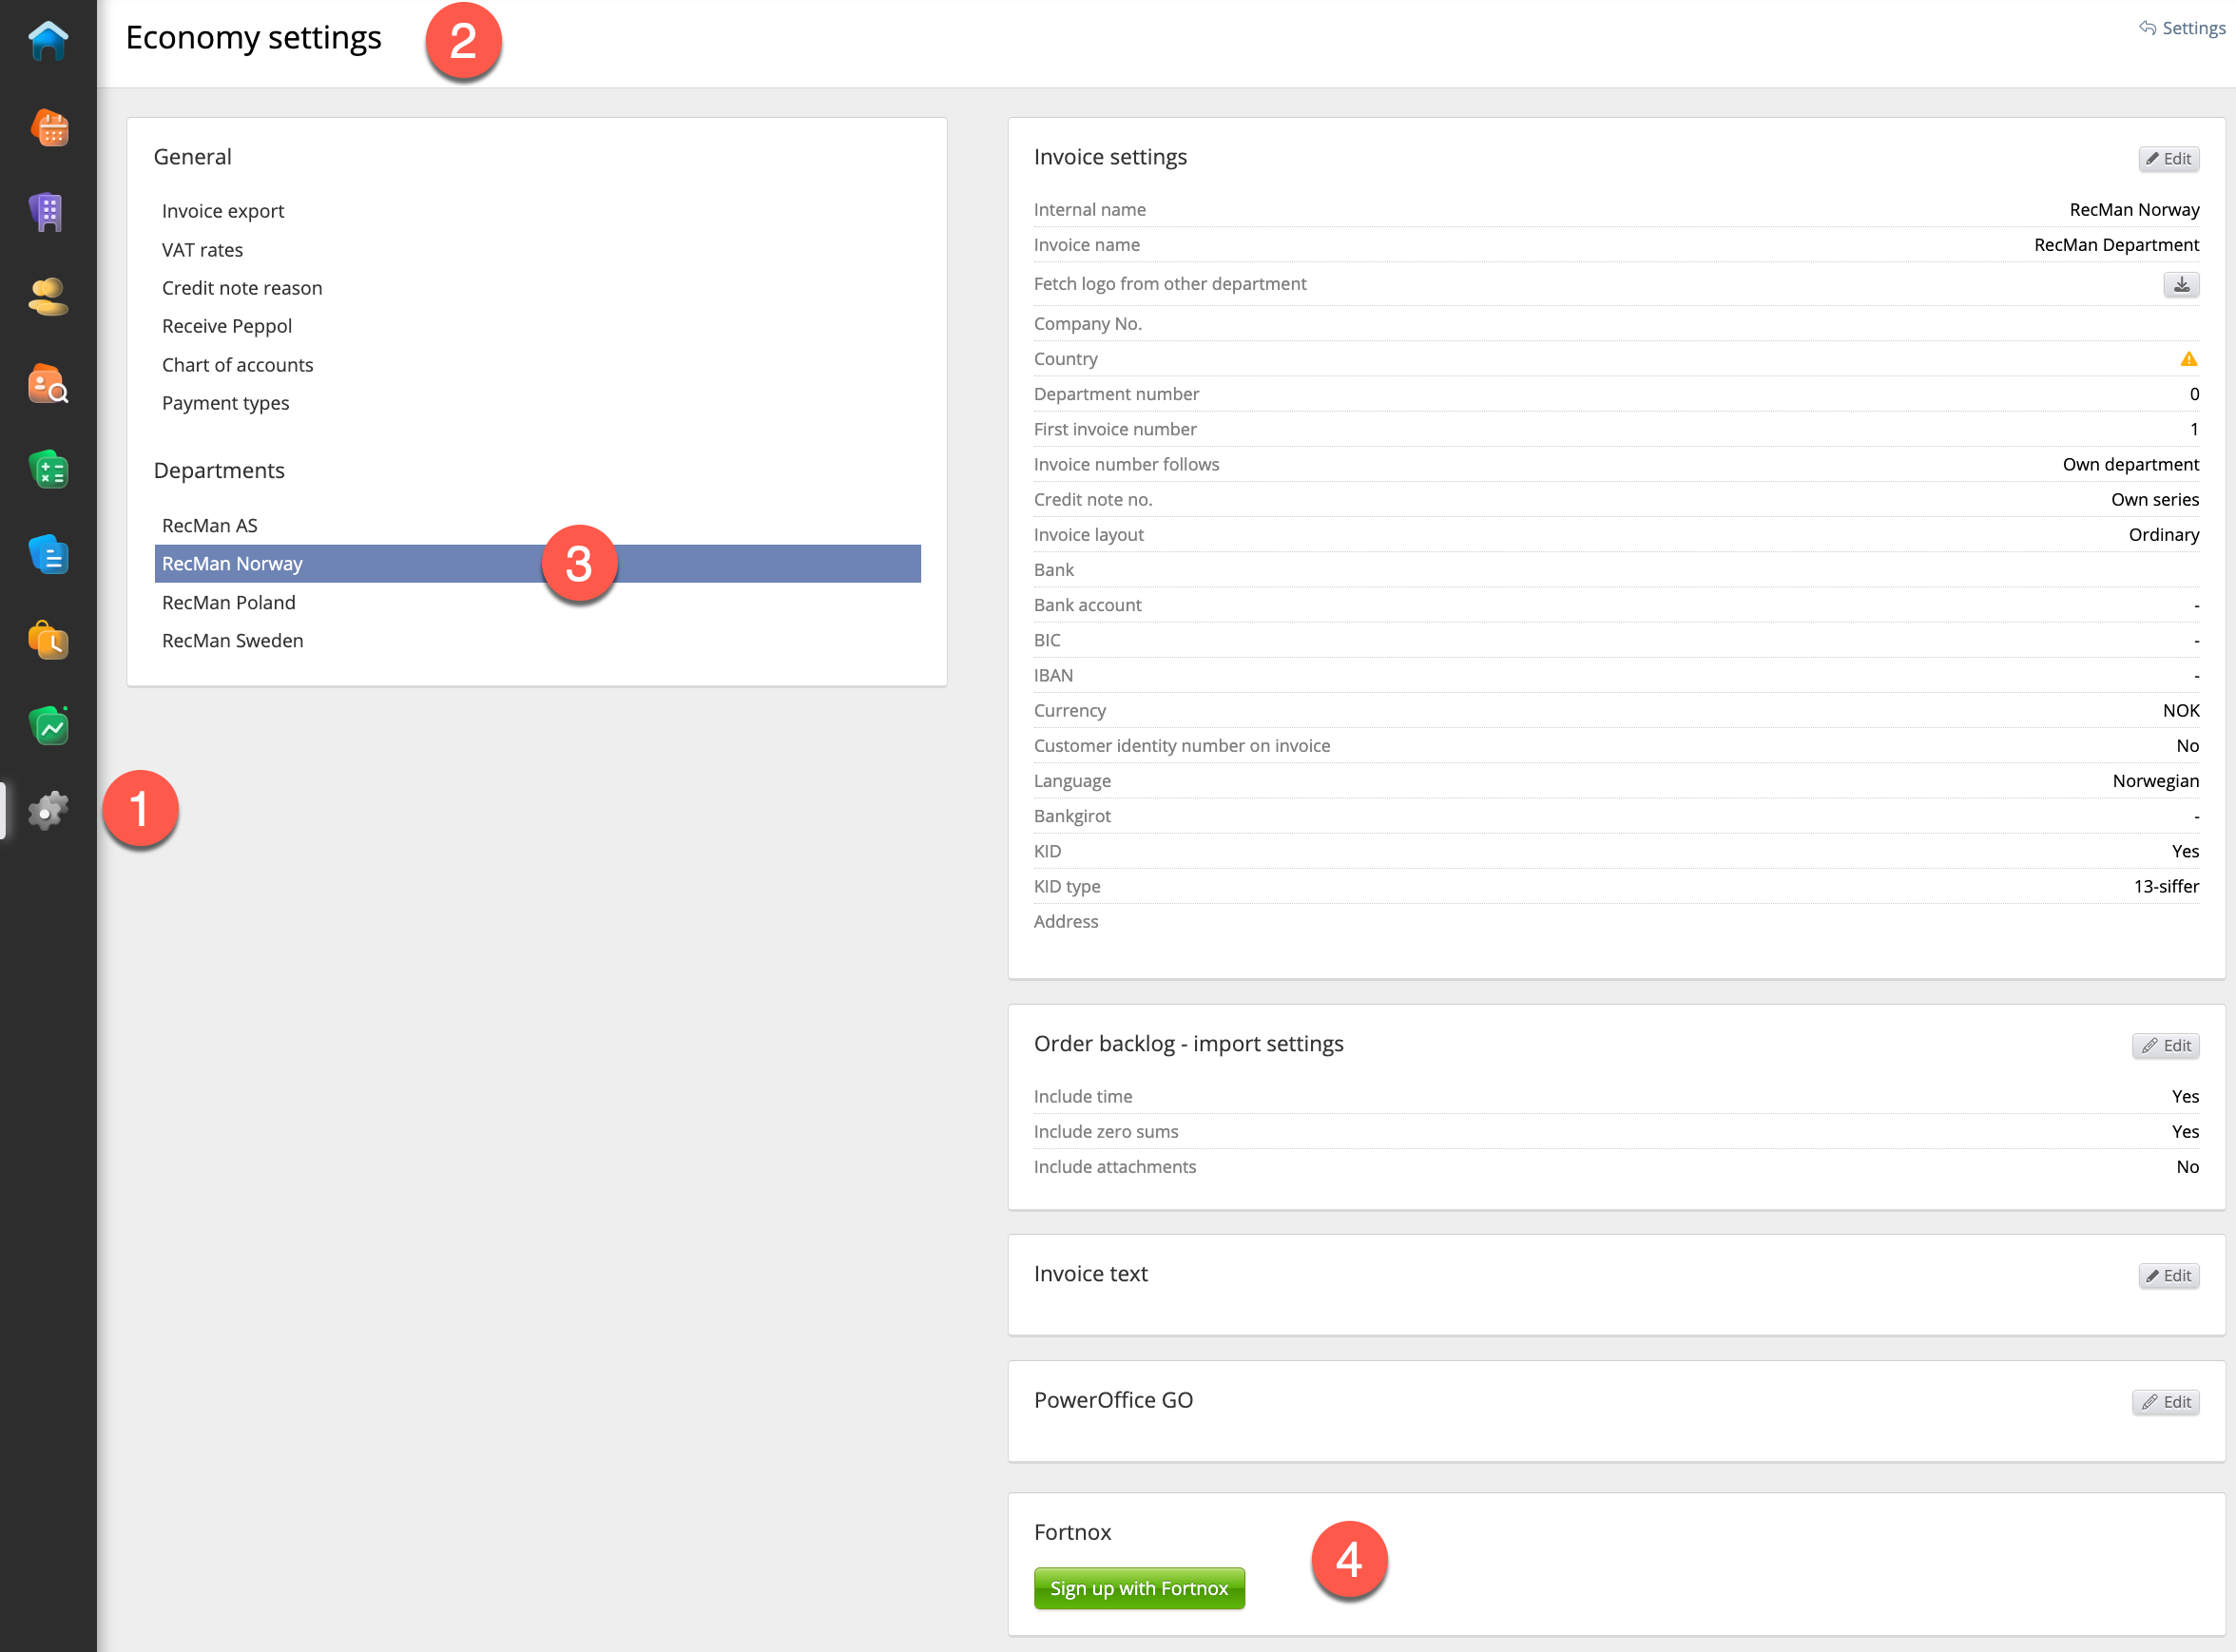Click the Include zero sums label
Viewport: 2236px width, 1652px height.
pos(1106,1132)
